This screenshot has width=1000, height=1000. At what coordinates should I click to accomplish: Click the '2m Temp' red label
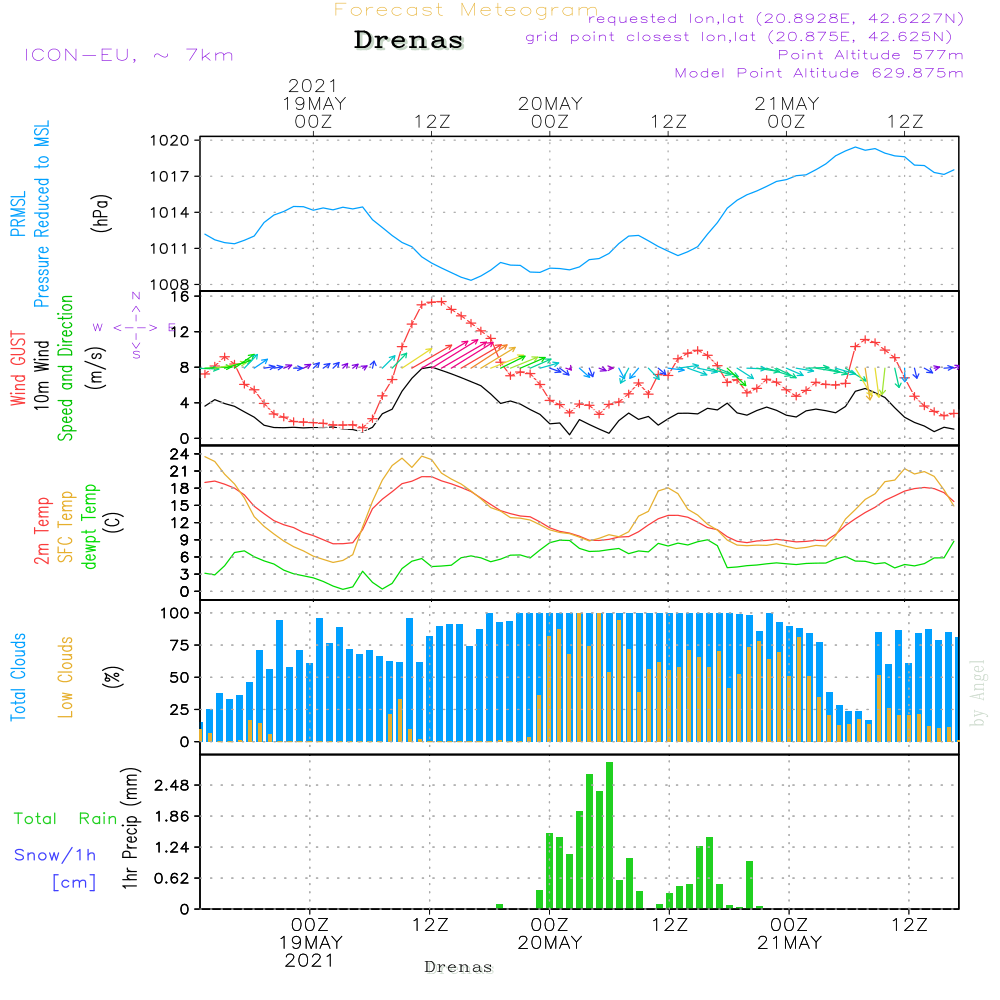point(41,531)
